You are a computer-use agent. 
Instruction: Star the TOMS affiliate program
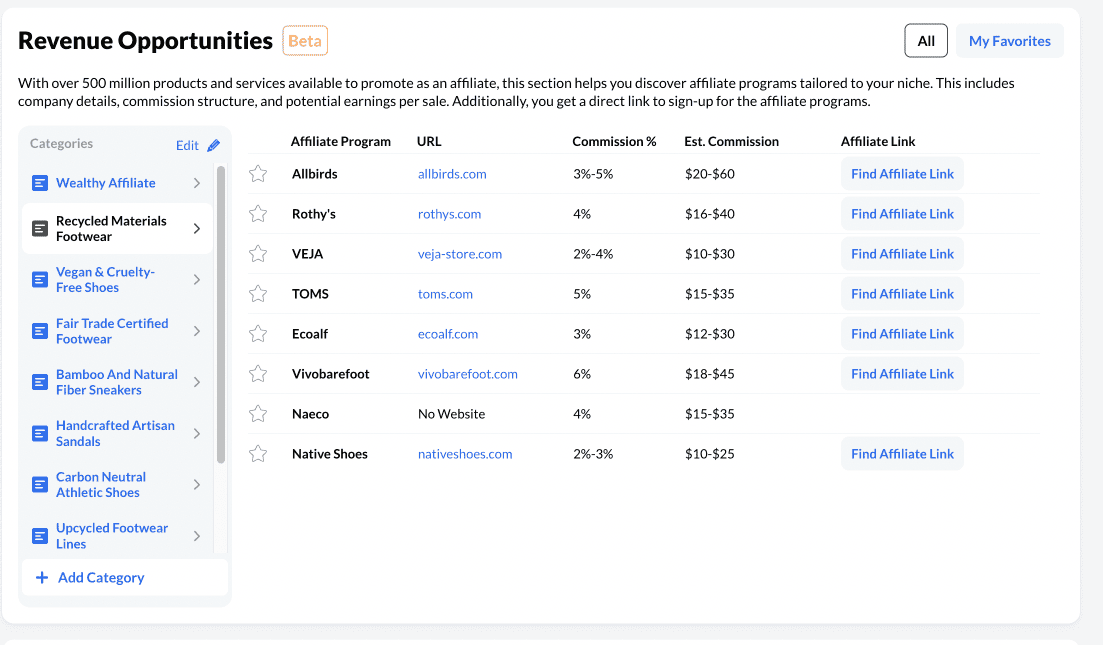258,294
